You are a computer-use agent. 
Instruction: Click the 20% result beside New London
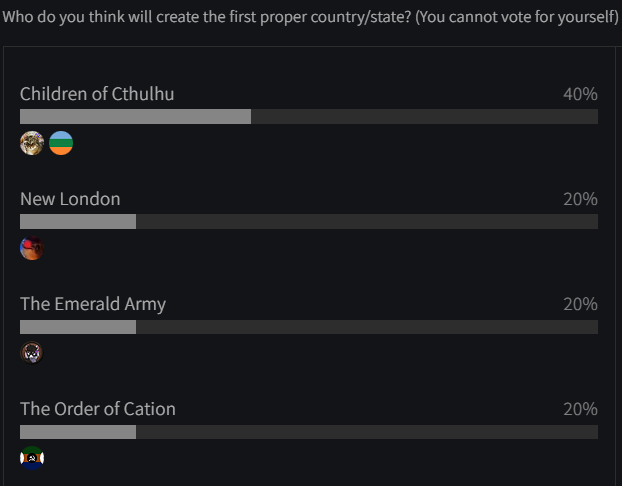coord(580,199)
